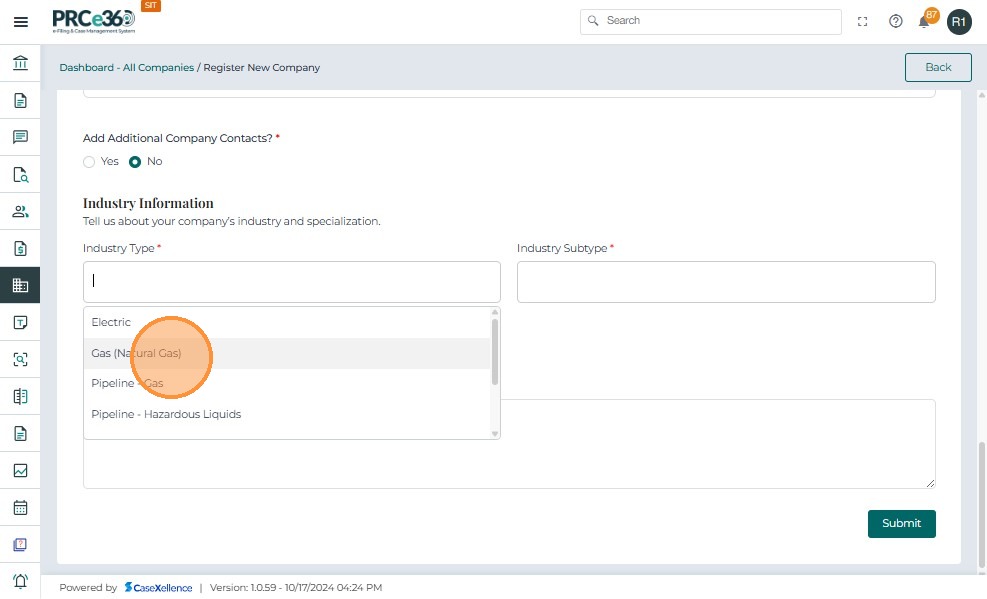
Task: Choose Pipeline - Hazardous Liquids option
Action: coord(166,414)
